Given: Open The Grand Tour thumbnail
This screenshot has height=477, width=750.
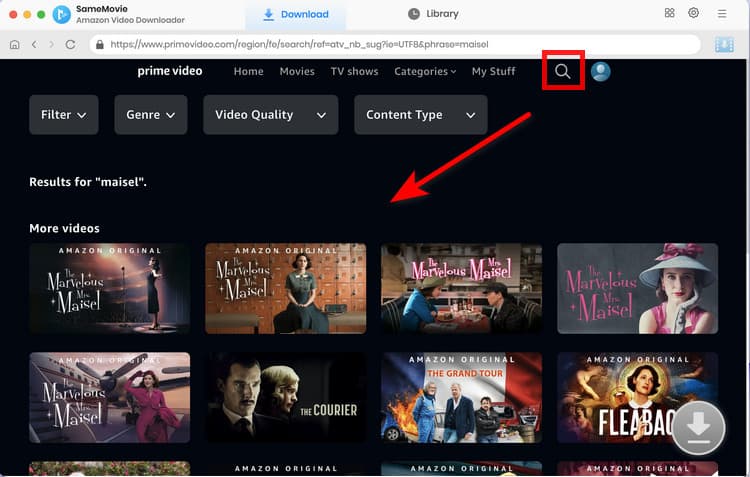Looking at the screenshot, I should [x=462, y=398].
